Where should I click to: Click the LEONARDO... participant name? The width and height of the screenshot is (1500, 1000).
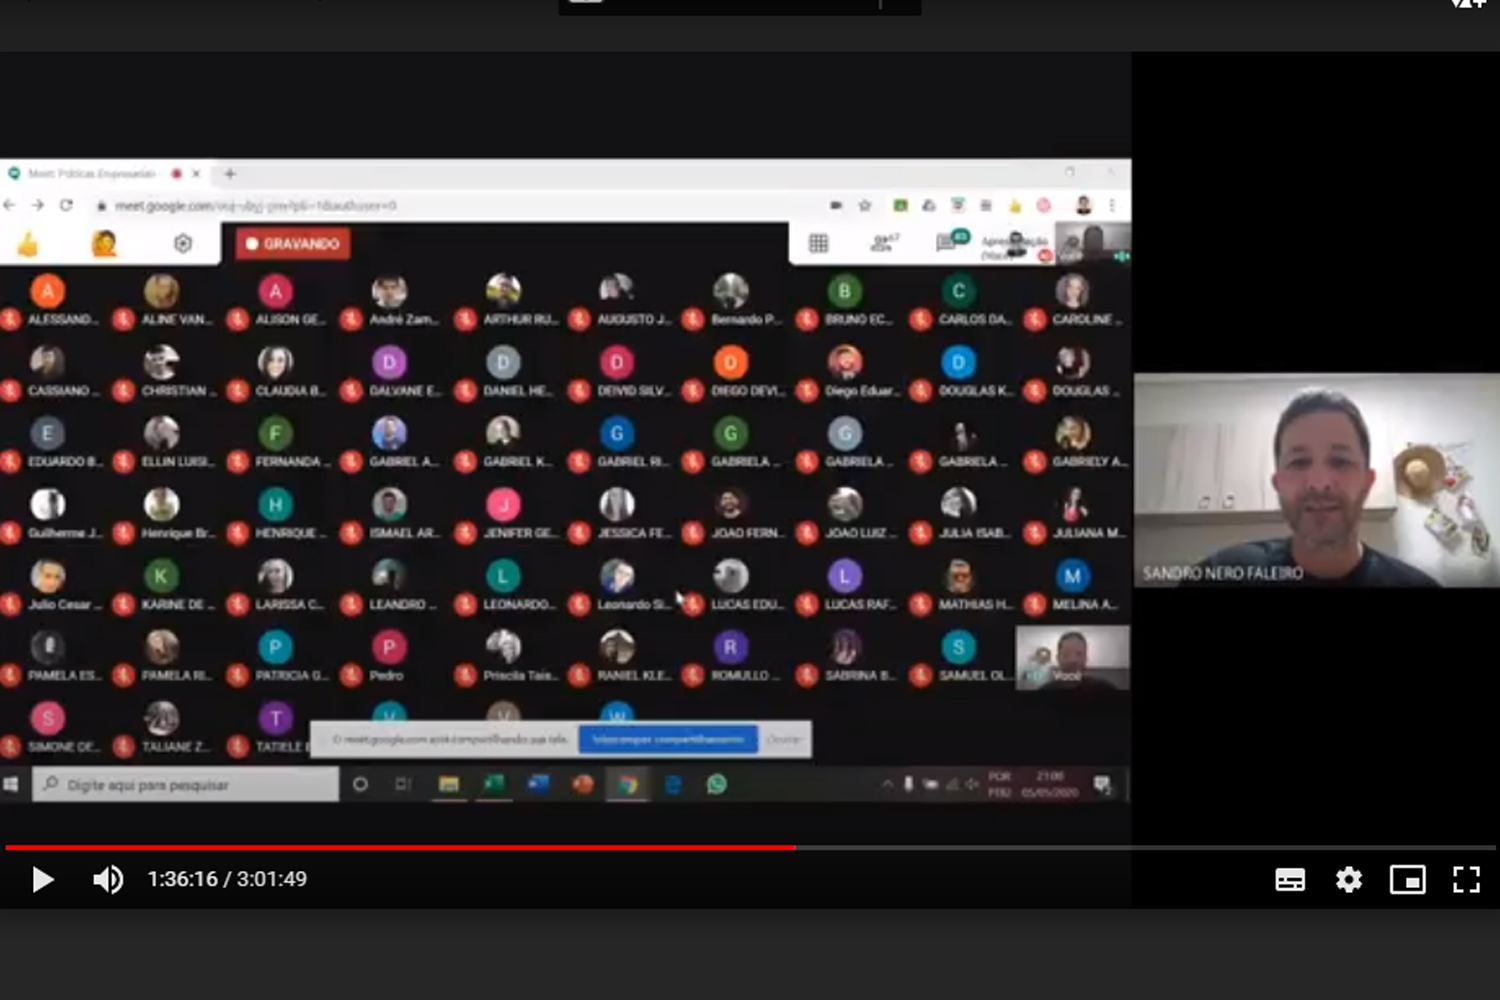point(520,605)
